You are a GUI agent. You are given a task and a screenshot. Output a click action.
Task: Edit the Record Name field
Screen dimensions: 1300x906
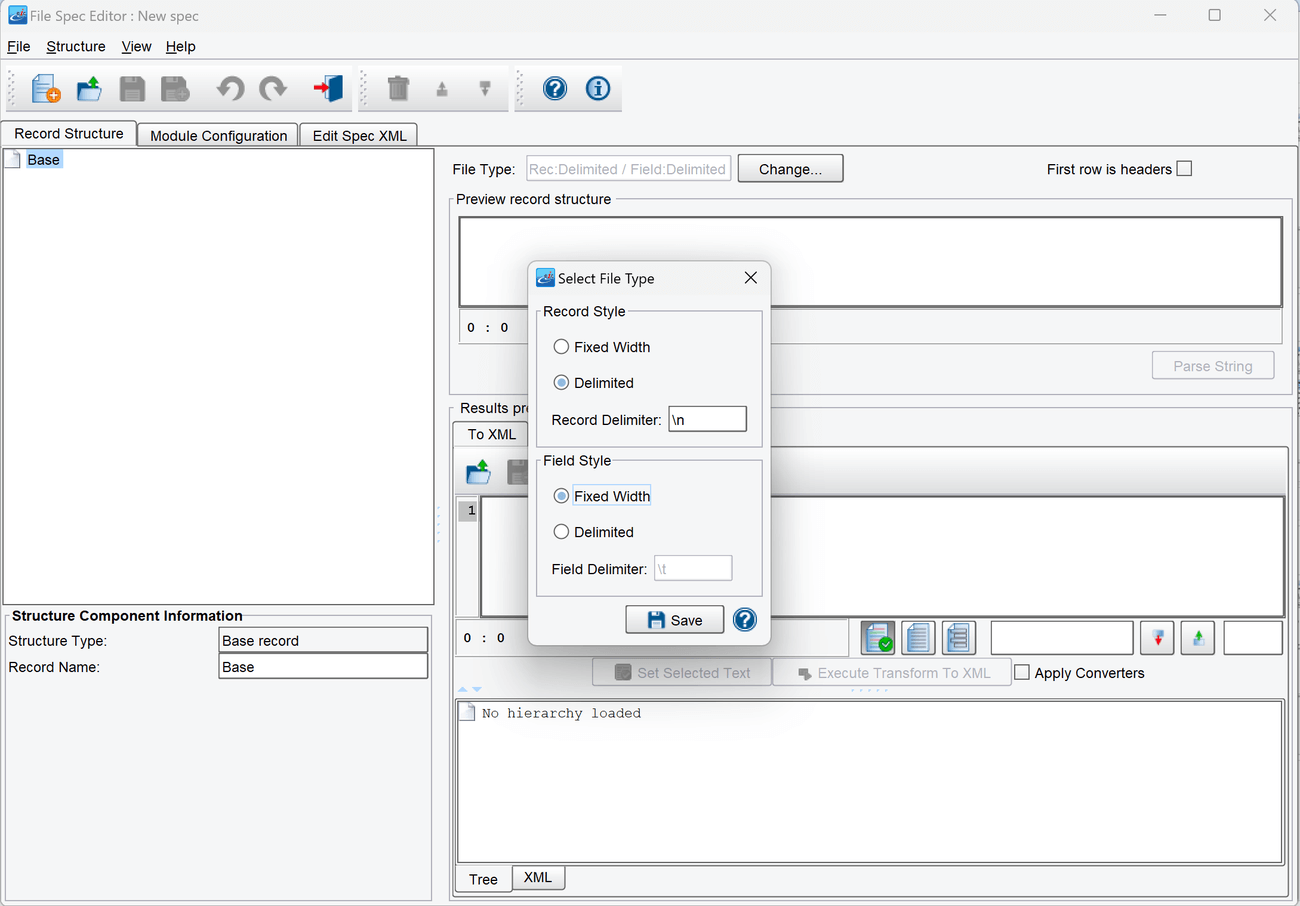click(323, 667)
